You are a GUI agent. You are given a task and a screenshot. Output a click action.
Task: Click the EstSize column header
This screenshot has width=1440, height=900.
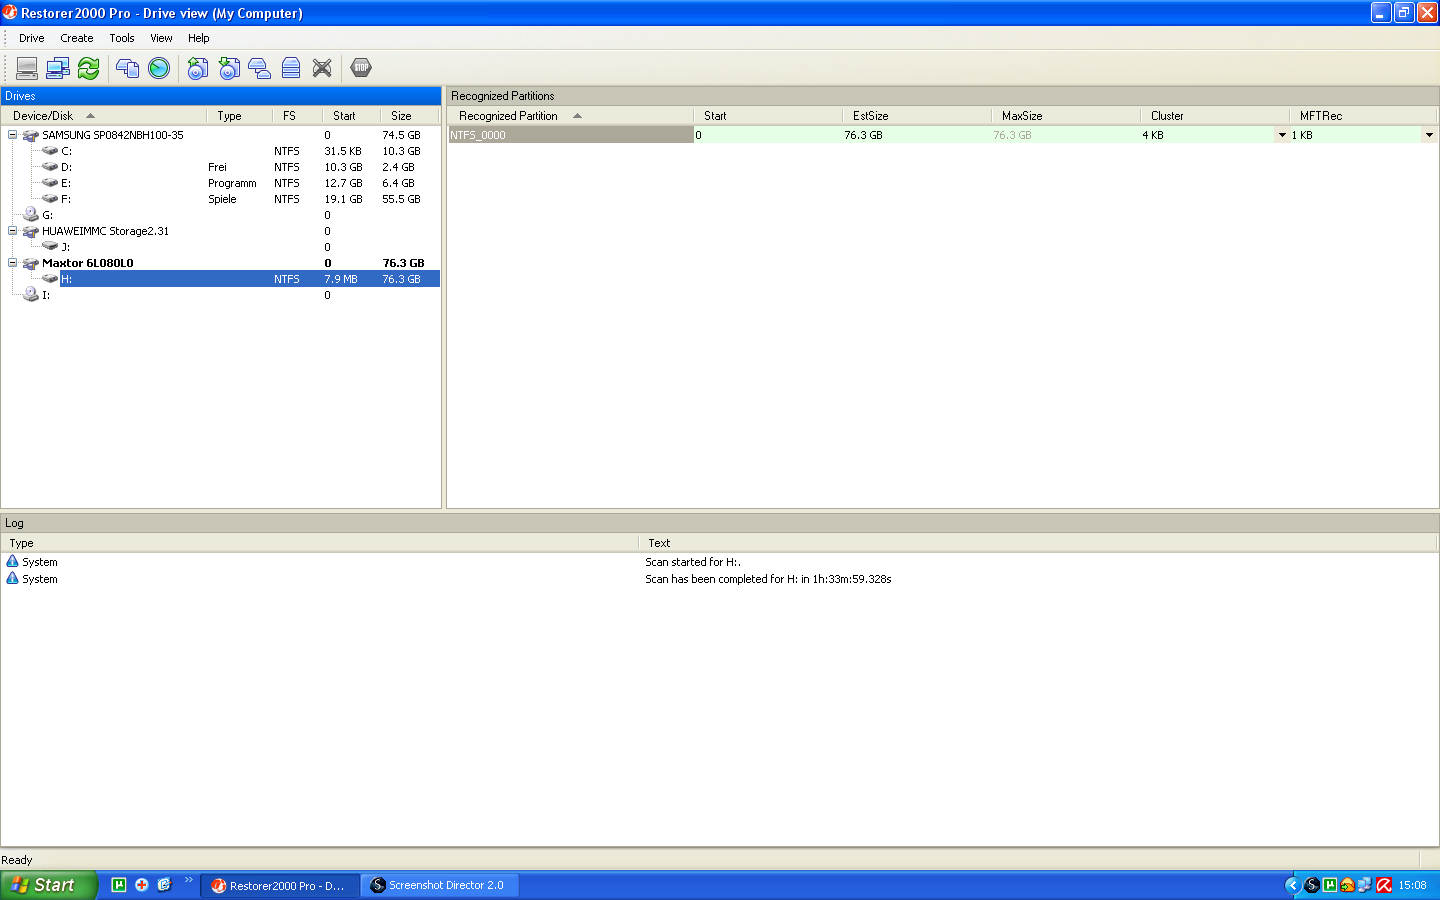coord(916,116)
